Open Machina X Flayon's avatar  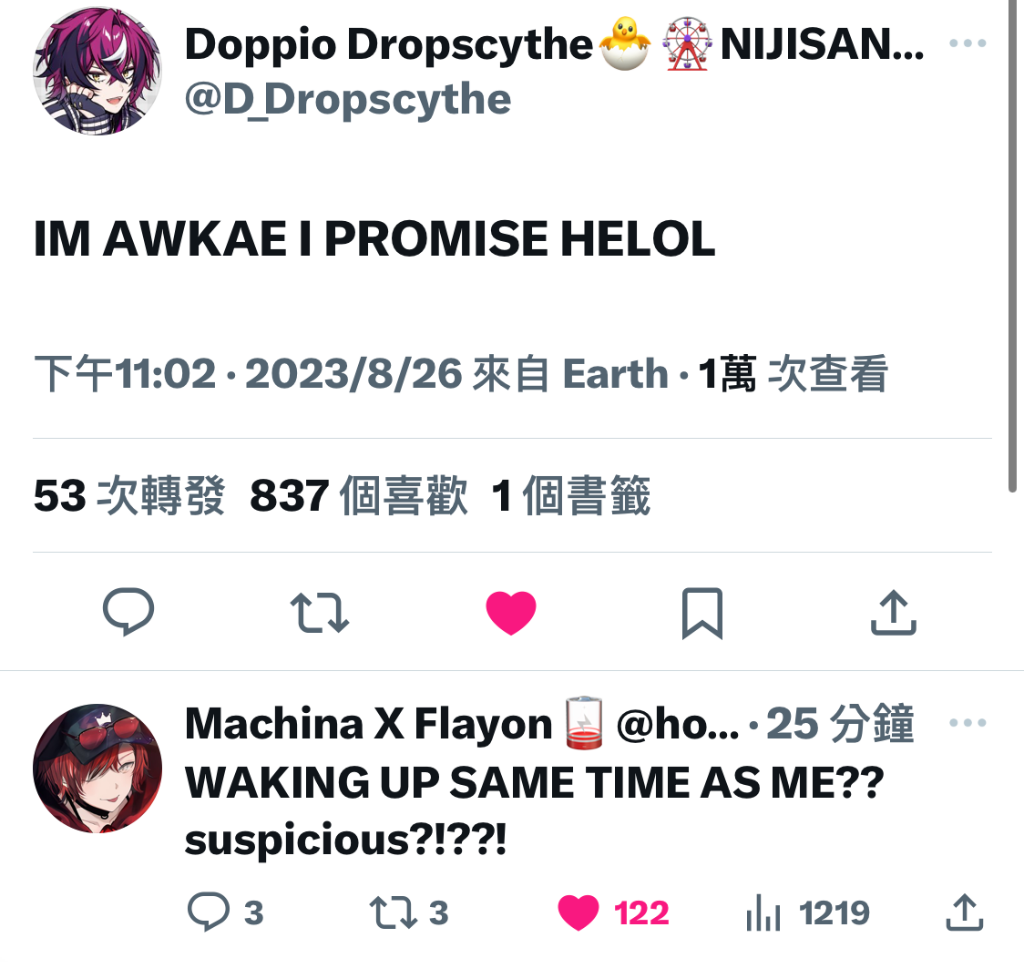(x=97, y=768)
